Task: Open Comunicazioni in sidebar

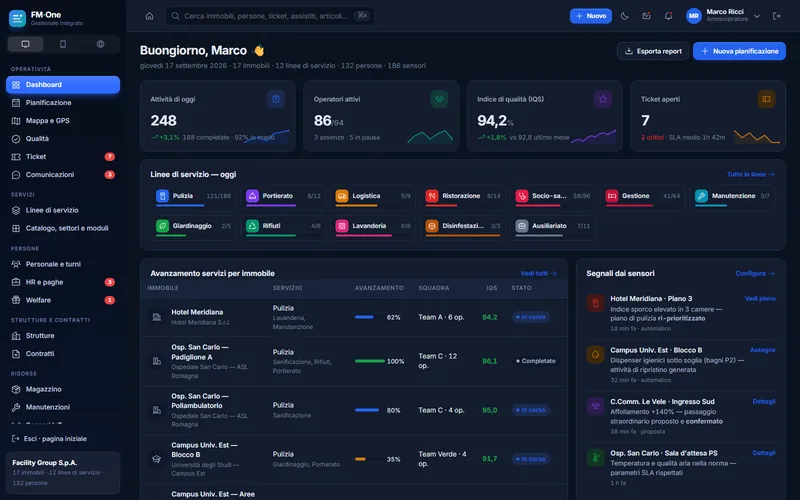Action: click(x=63, y=174)
